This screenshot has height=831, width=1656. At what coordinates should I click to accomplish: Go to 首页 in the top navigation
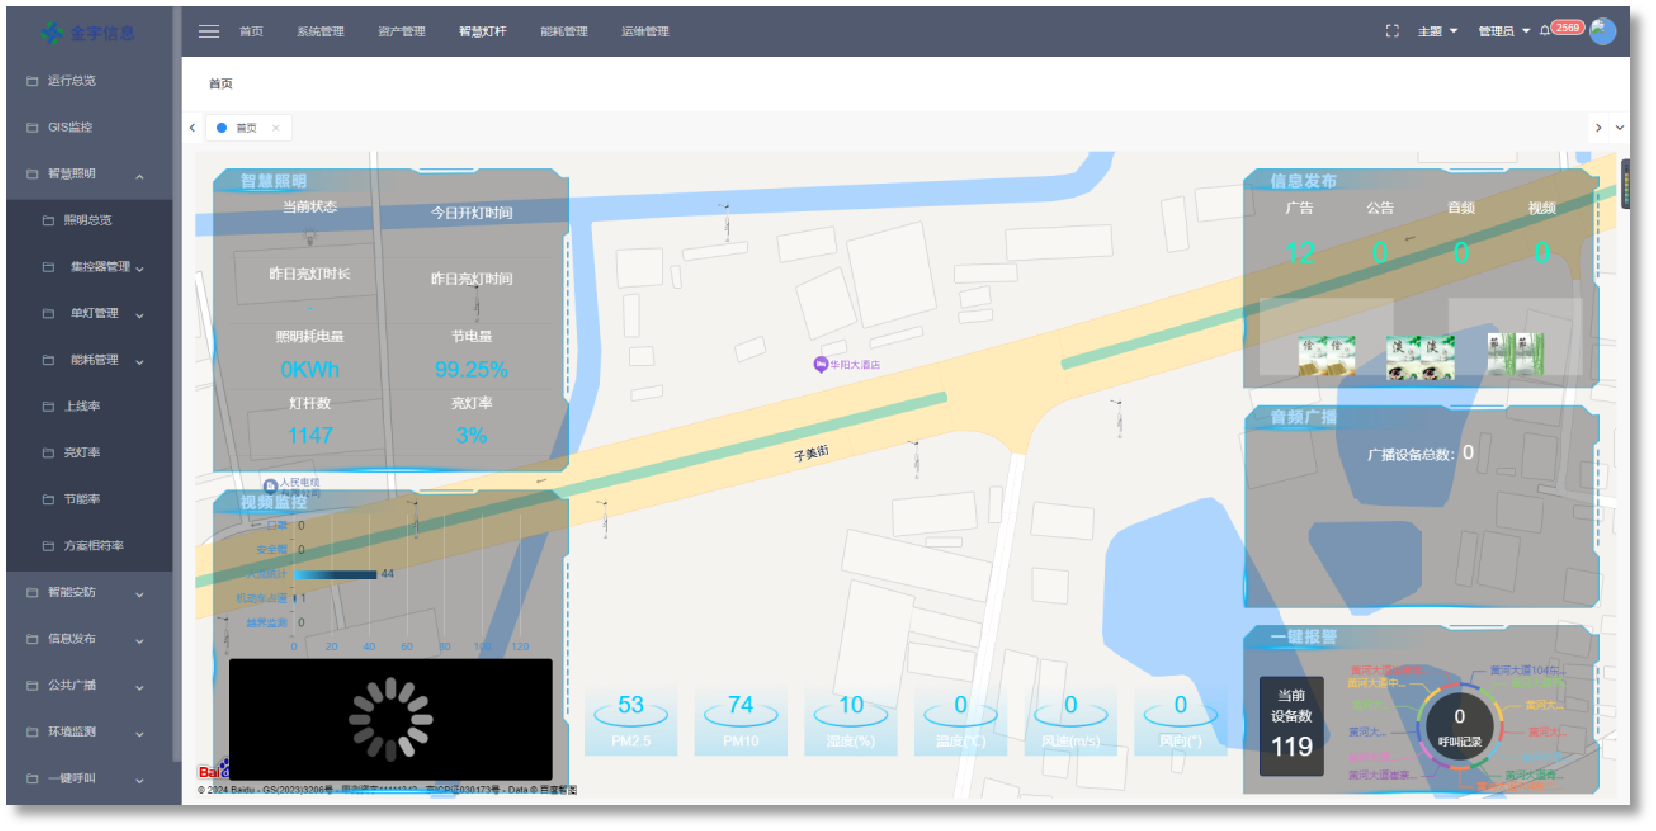coord(251,31)
